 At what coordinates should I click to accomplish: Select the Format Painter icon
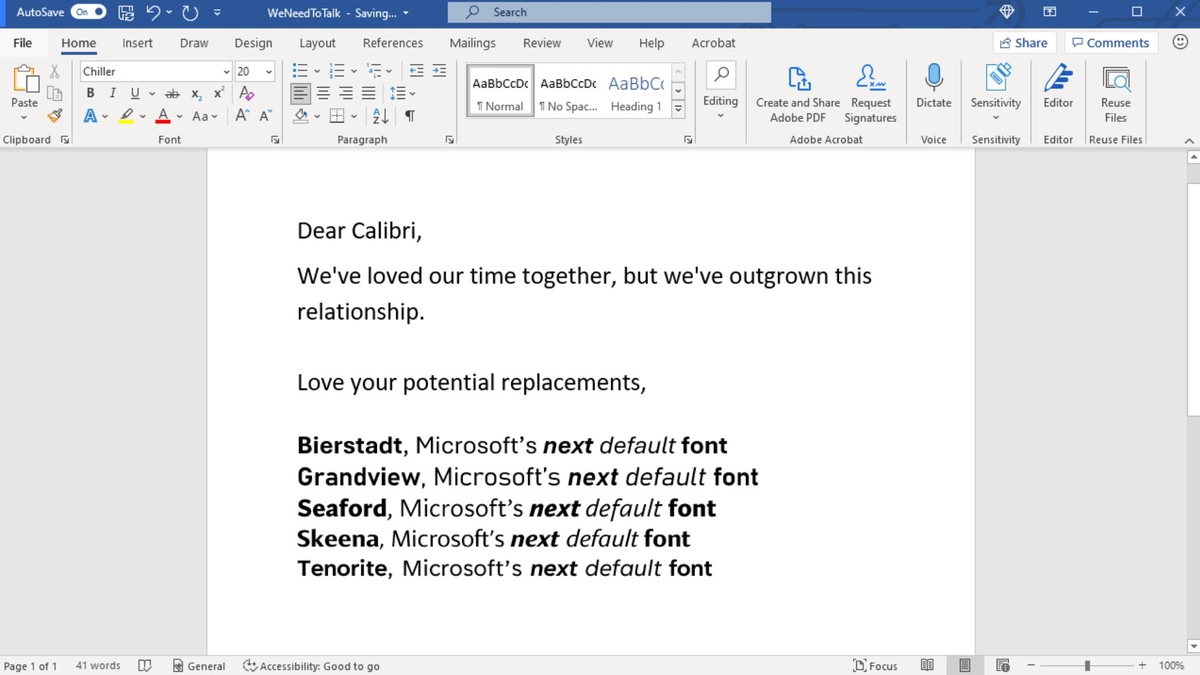(x=55, y=114)
